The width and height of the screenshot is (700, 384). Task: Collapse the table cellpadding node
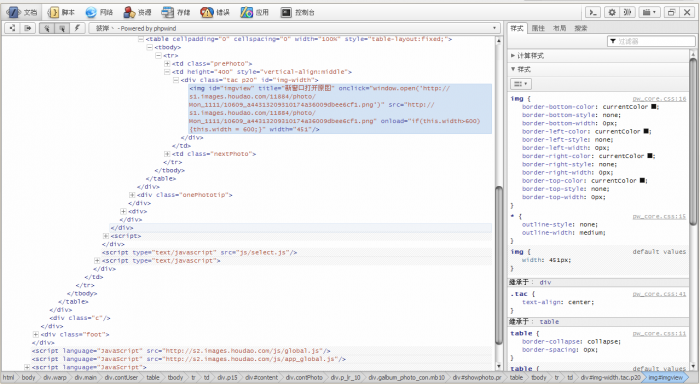pyautogui.click(x=141, y=39)
